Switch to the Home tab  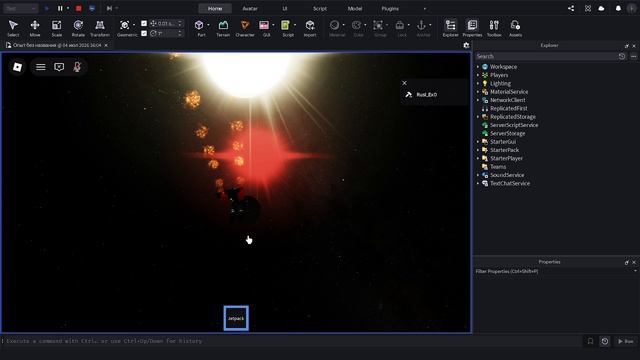[215, 8]
